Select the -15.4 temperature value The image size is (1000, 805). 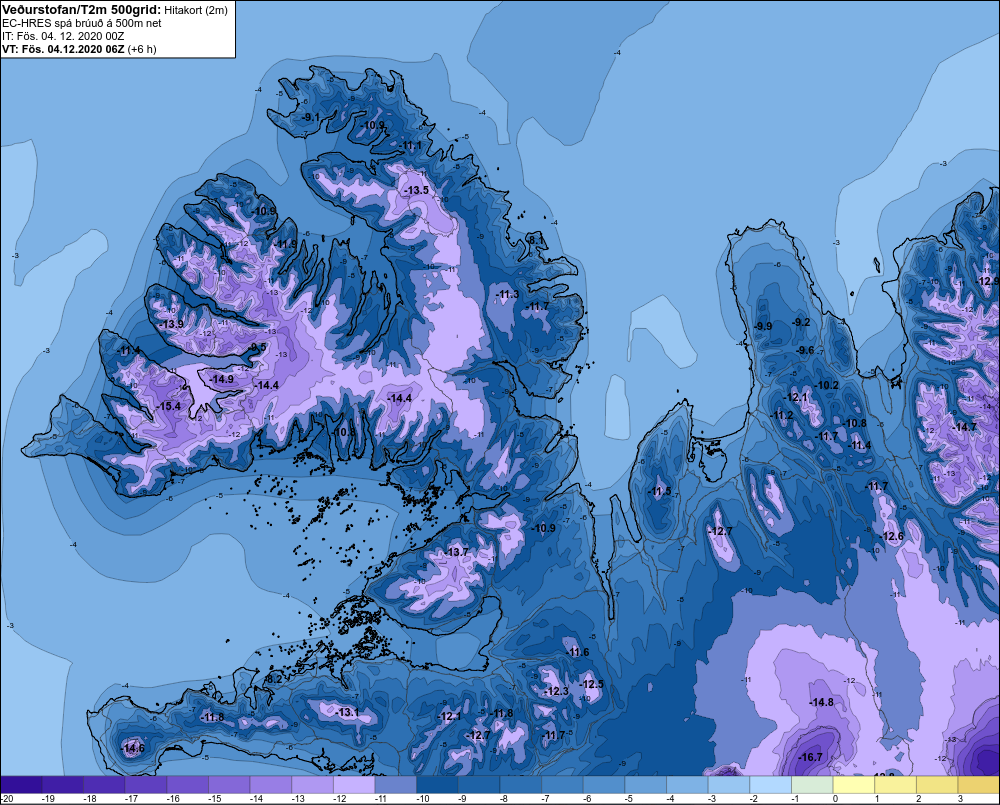coord(169,406)
